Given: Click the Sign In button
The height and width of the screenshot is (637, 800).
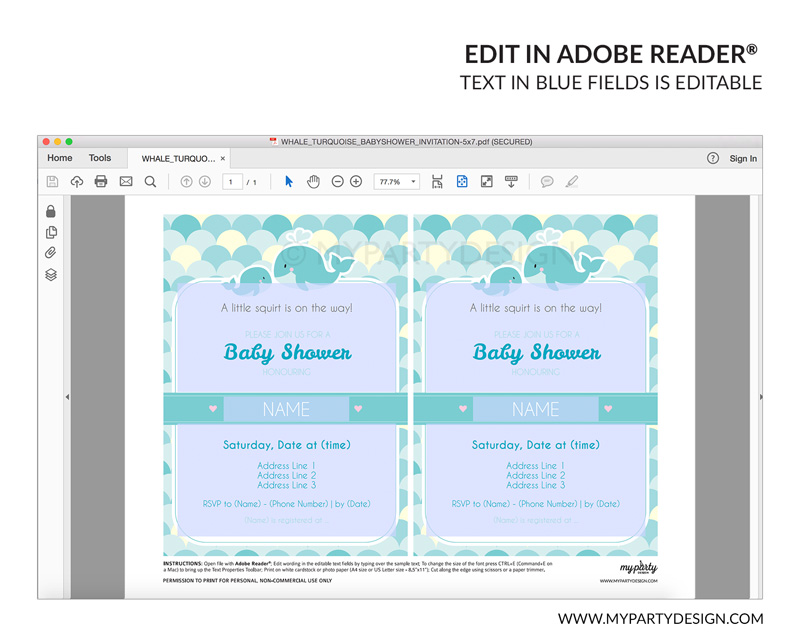Looking at the screenshot, I should pos(743,158).
